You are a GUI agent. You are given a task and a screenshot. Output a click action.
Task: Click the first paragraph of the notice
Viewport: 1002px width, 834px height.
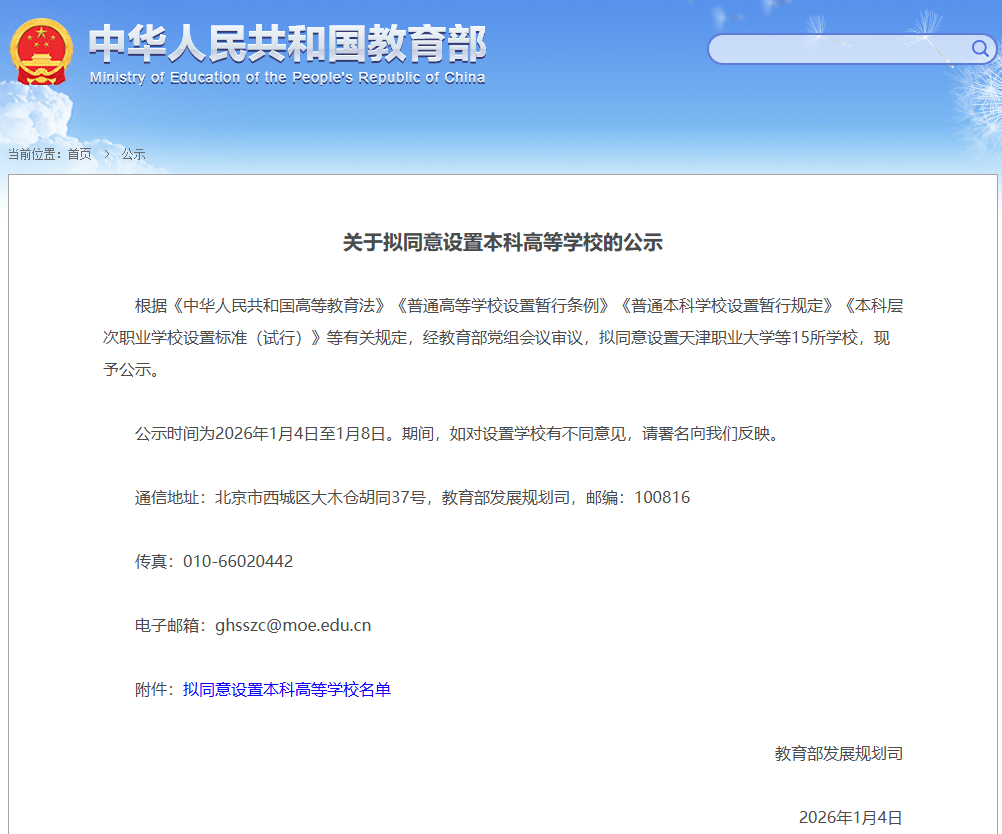pos(500,337)
